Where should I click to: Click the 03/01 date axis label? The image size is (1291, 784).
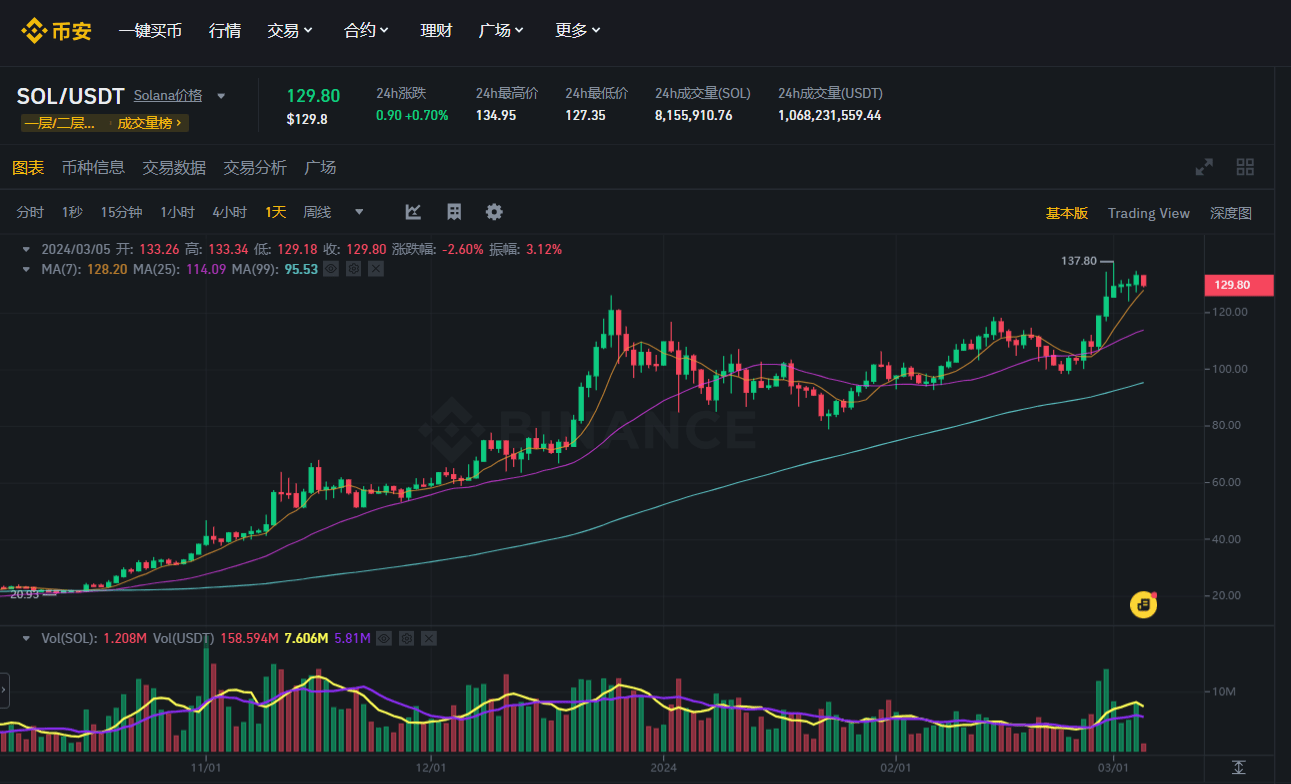coord(1113,768)
